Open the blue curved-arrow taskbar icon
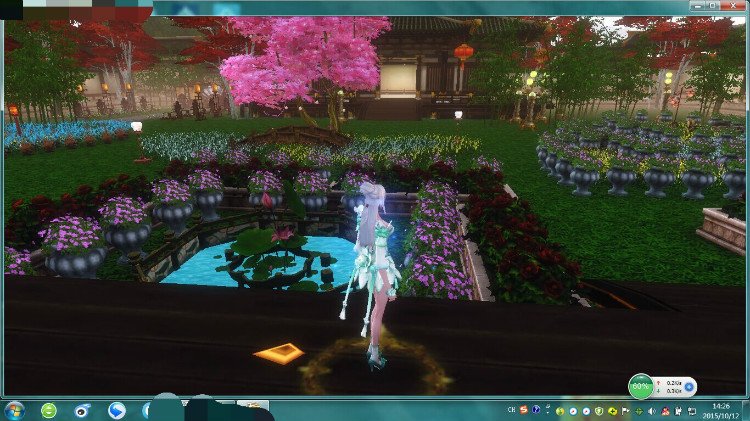750x421 pixels. (x=117, y=410)
